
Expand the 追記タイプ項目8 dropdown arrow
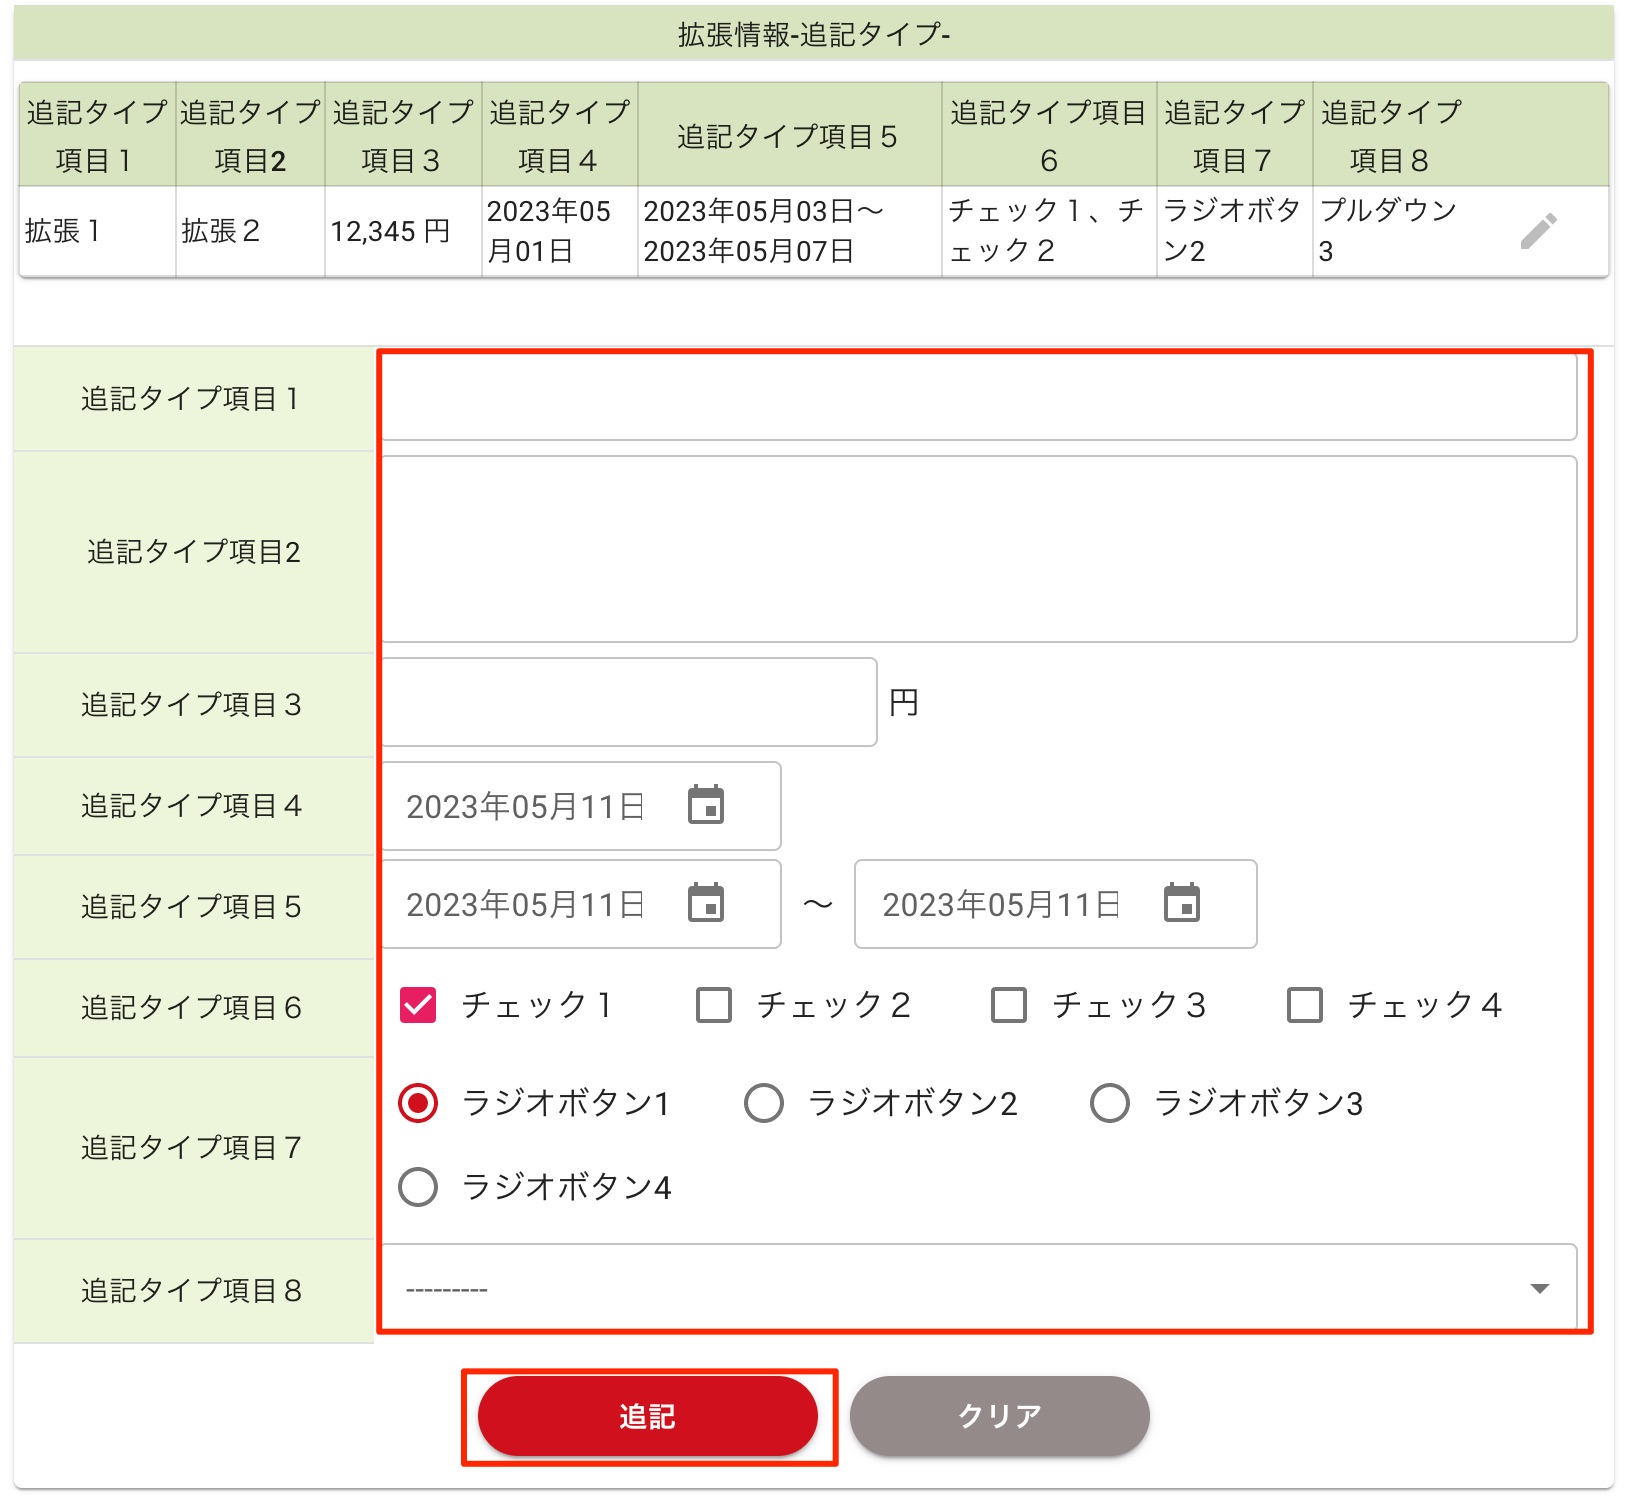click(1539, 1288)
